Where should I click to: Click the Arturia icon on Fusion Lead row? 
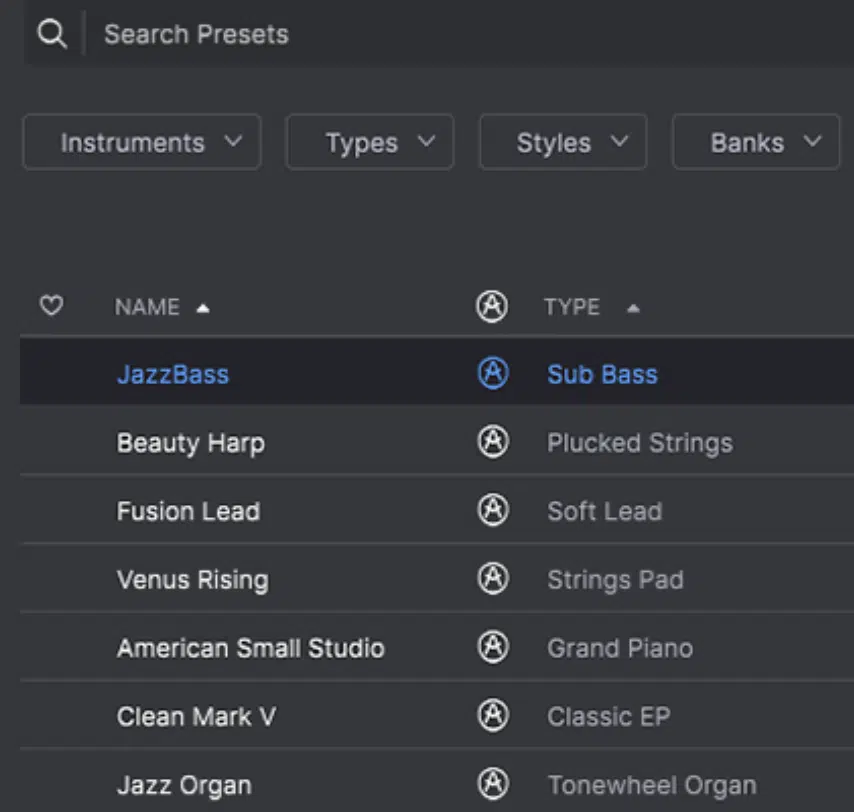[x=493, y=510]
